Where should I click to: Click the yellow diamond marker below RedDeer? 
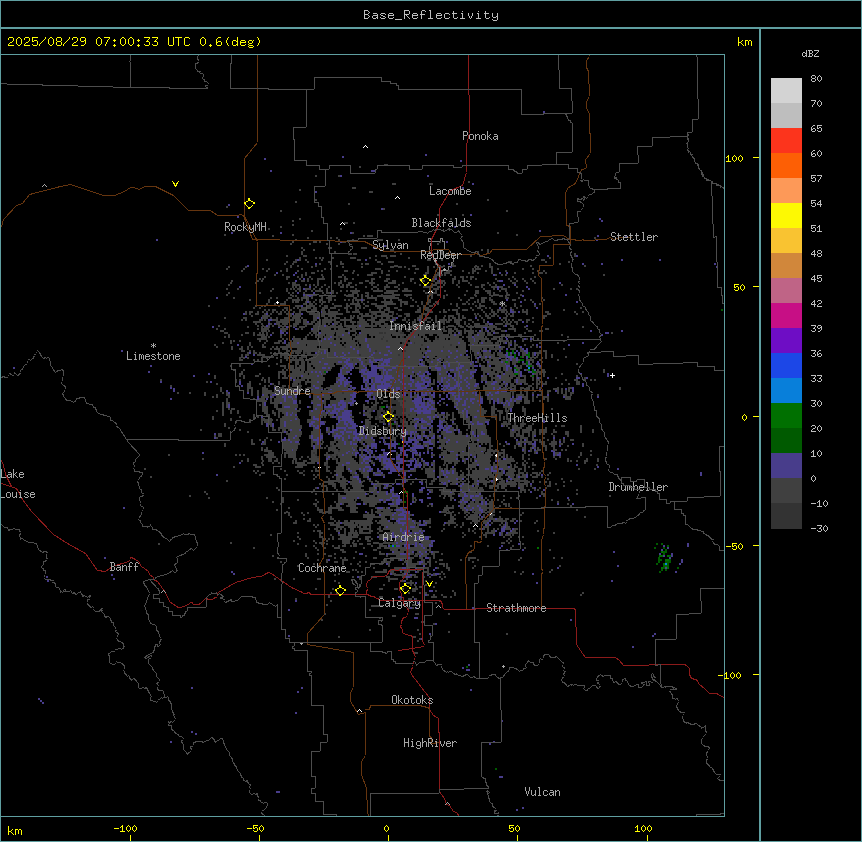(x=426, y=281)
